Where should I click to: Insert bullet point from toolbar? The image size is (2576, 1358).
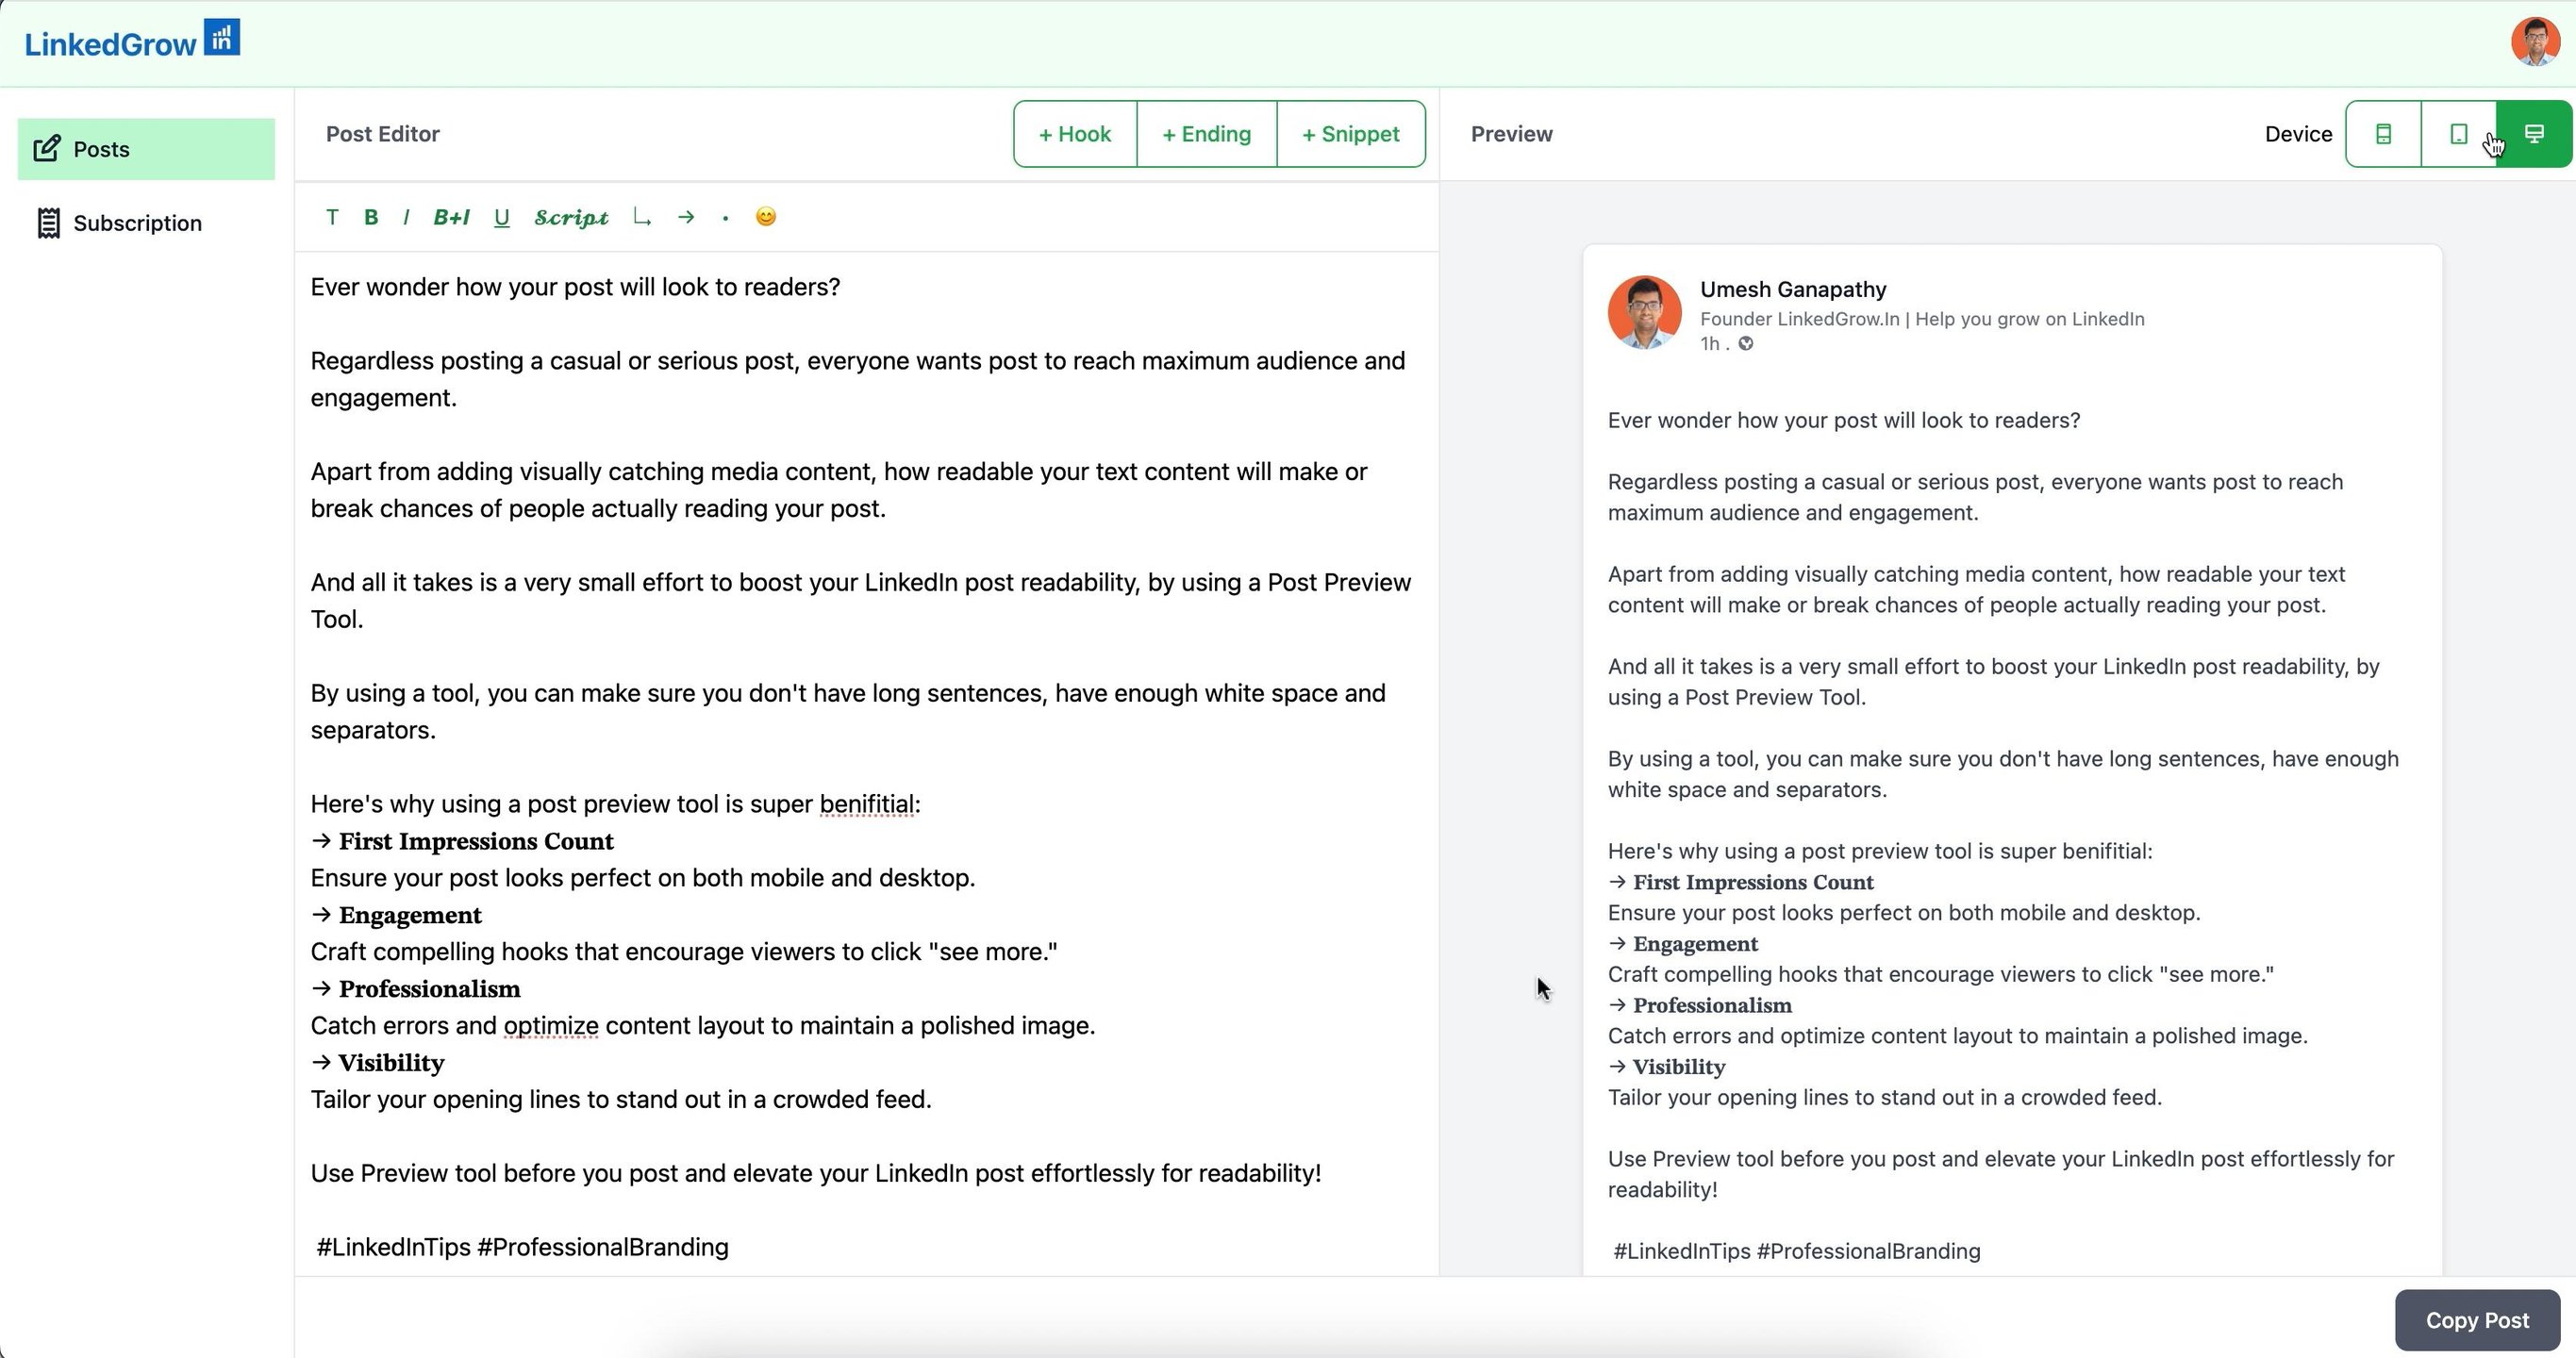(725, 218)
